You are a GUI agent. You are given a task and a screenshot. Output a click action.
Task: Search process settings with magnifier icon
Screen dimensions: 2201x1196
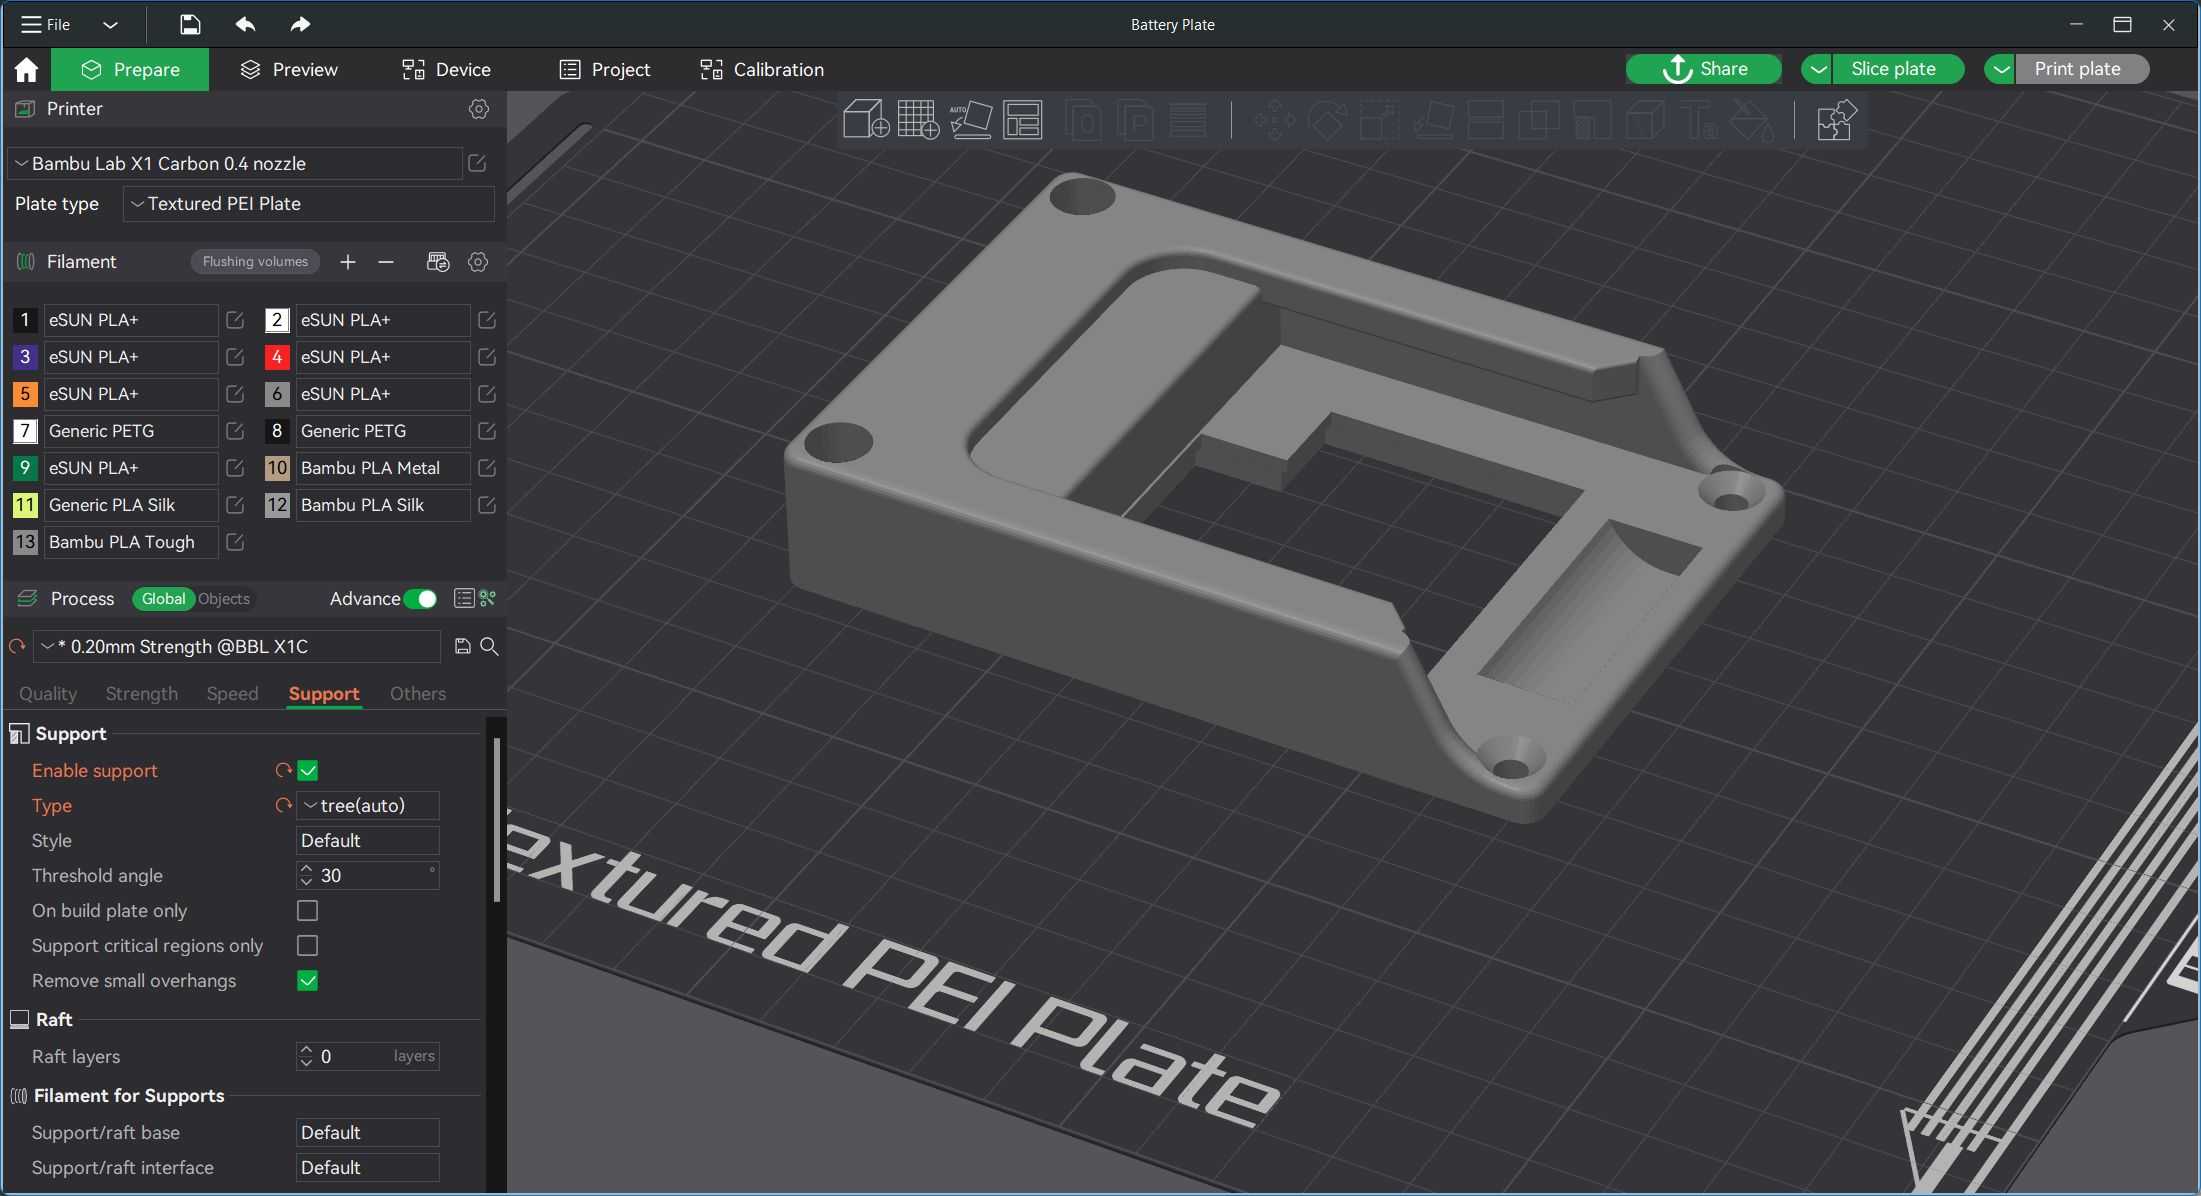point(490,646)
